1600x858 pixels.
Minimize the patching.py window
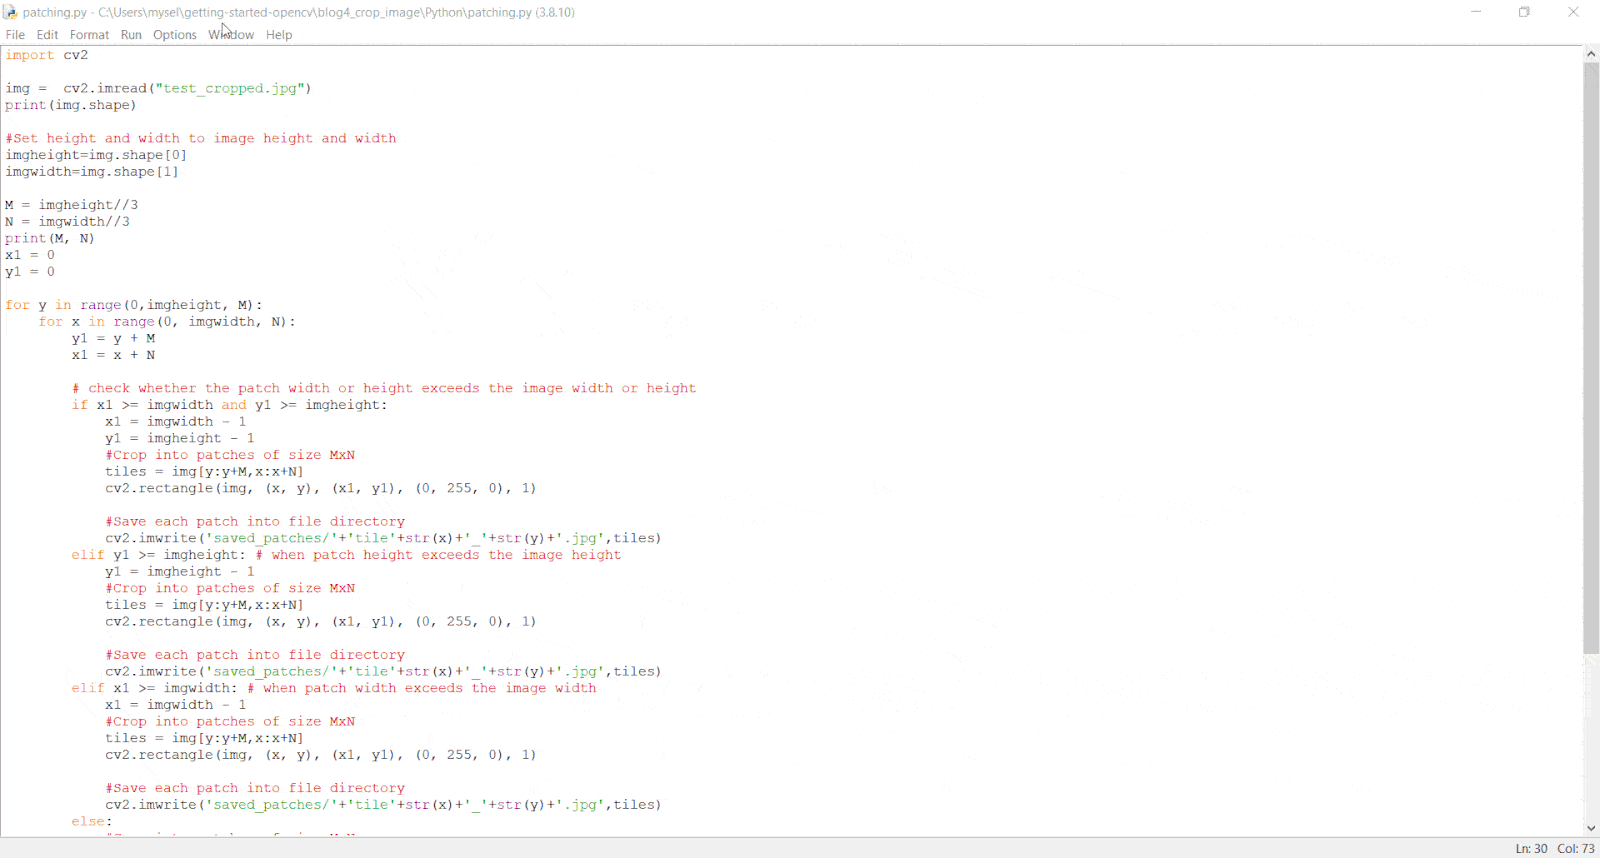pos(1476,12)
